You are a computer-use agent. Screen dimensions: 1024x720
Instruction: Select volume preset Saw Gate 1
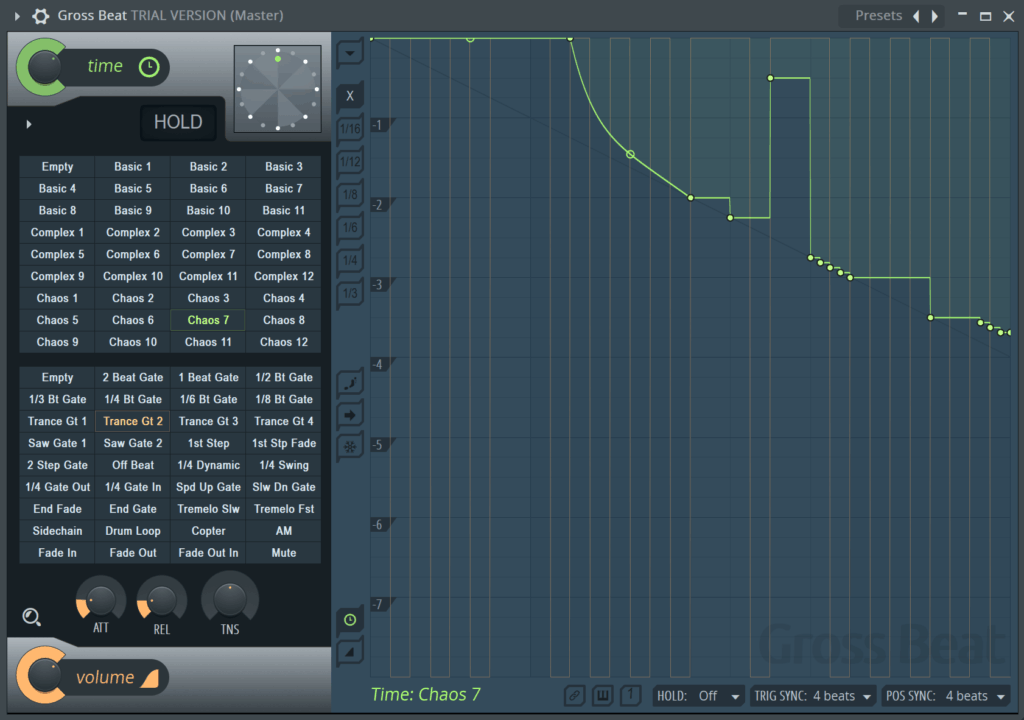(57, 443)
